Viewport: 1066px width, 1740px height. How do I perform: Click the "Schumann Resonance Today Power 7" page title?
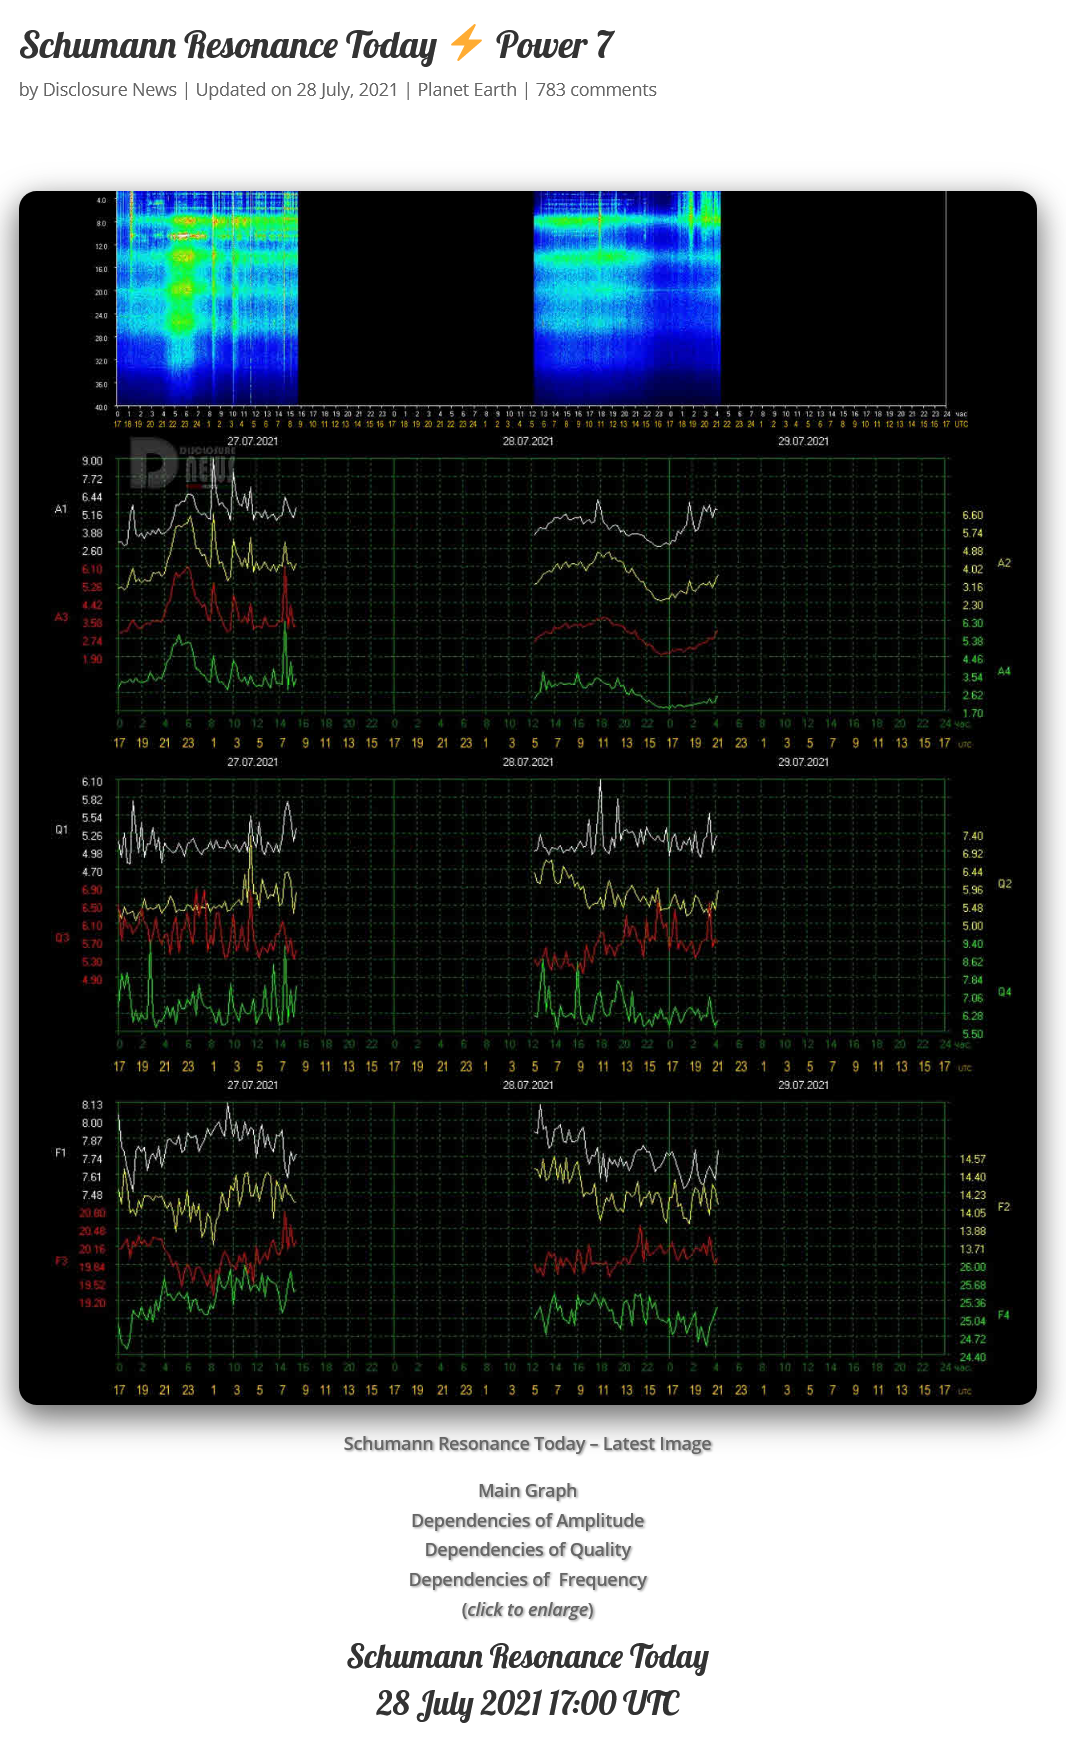[x=316, y=45]
